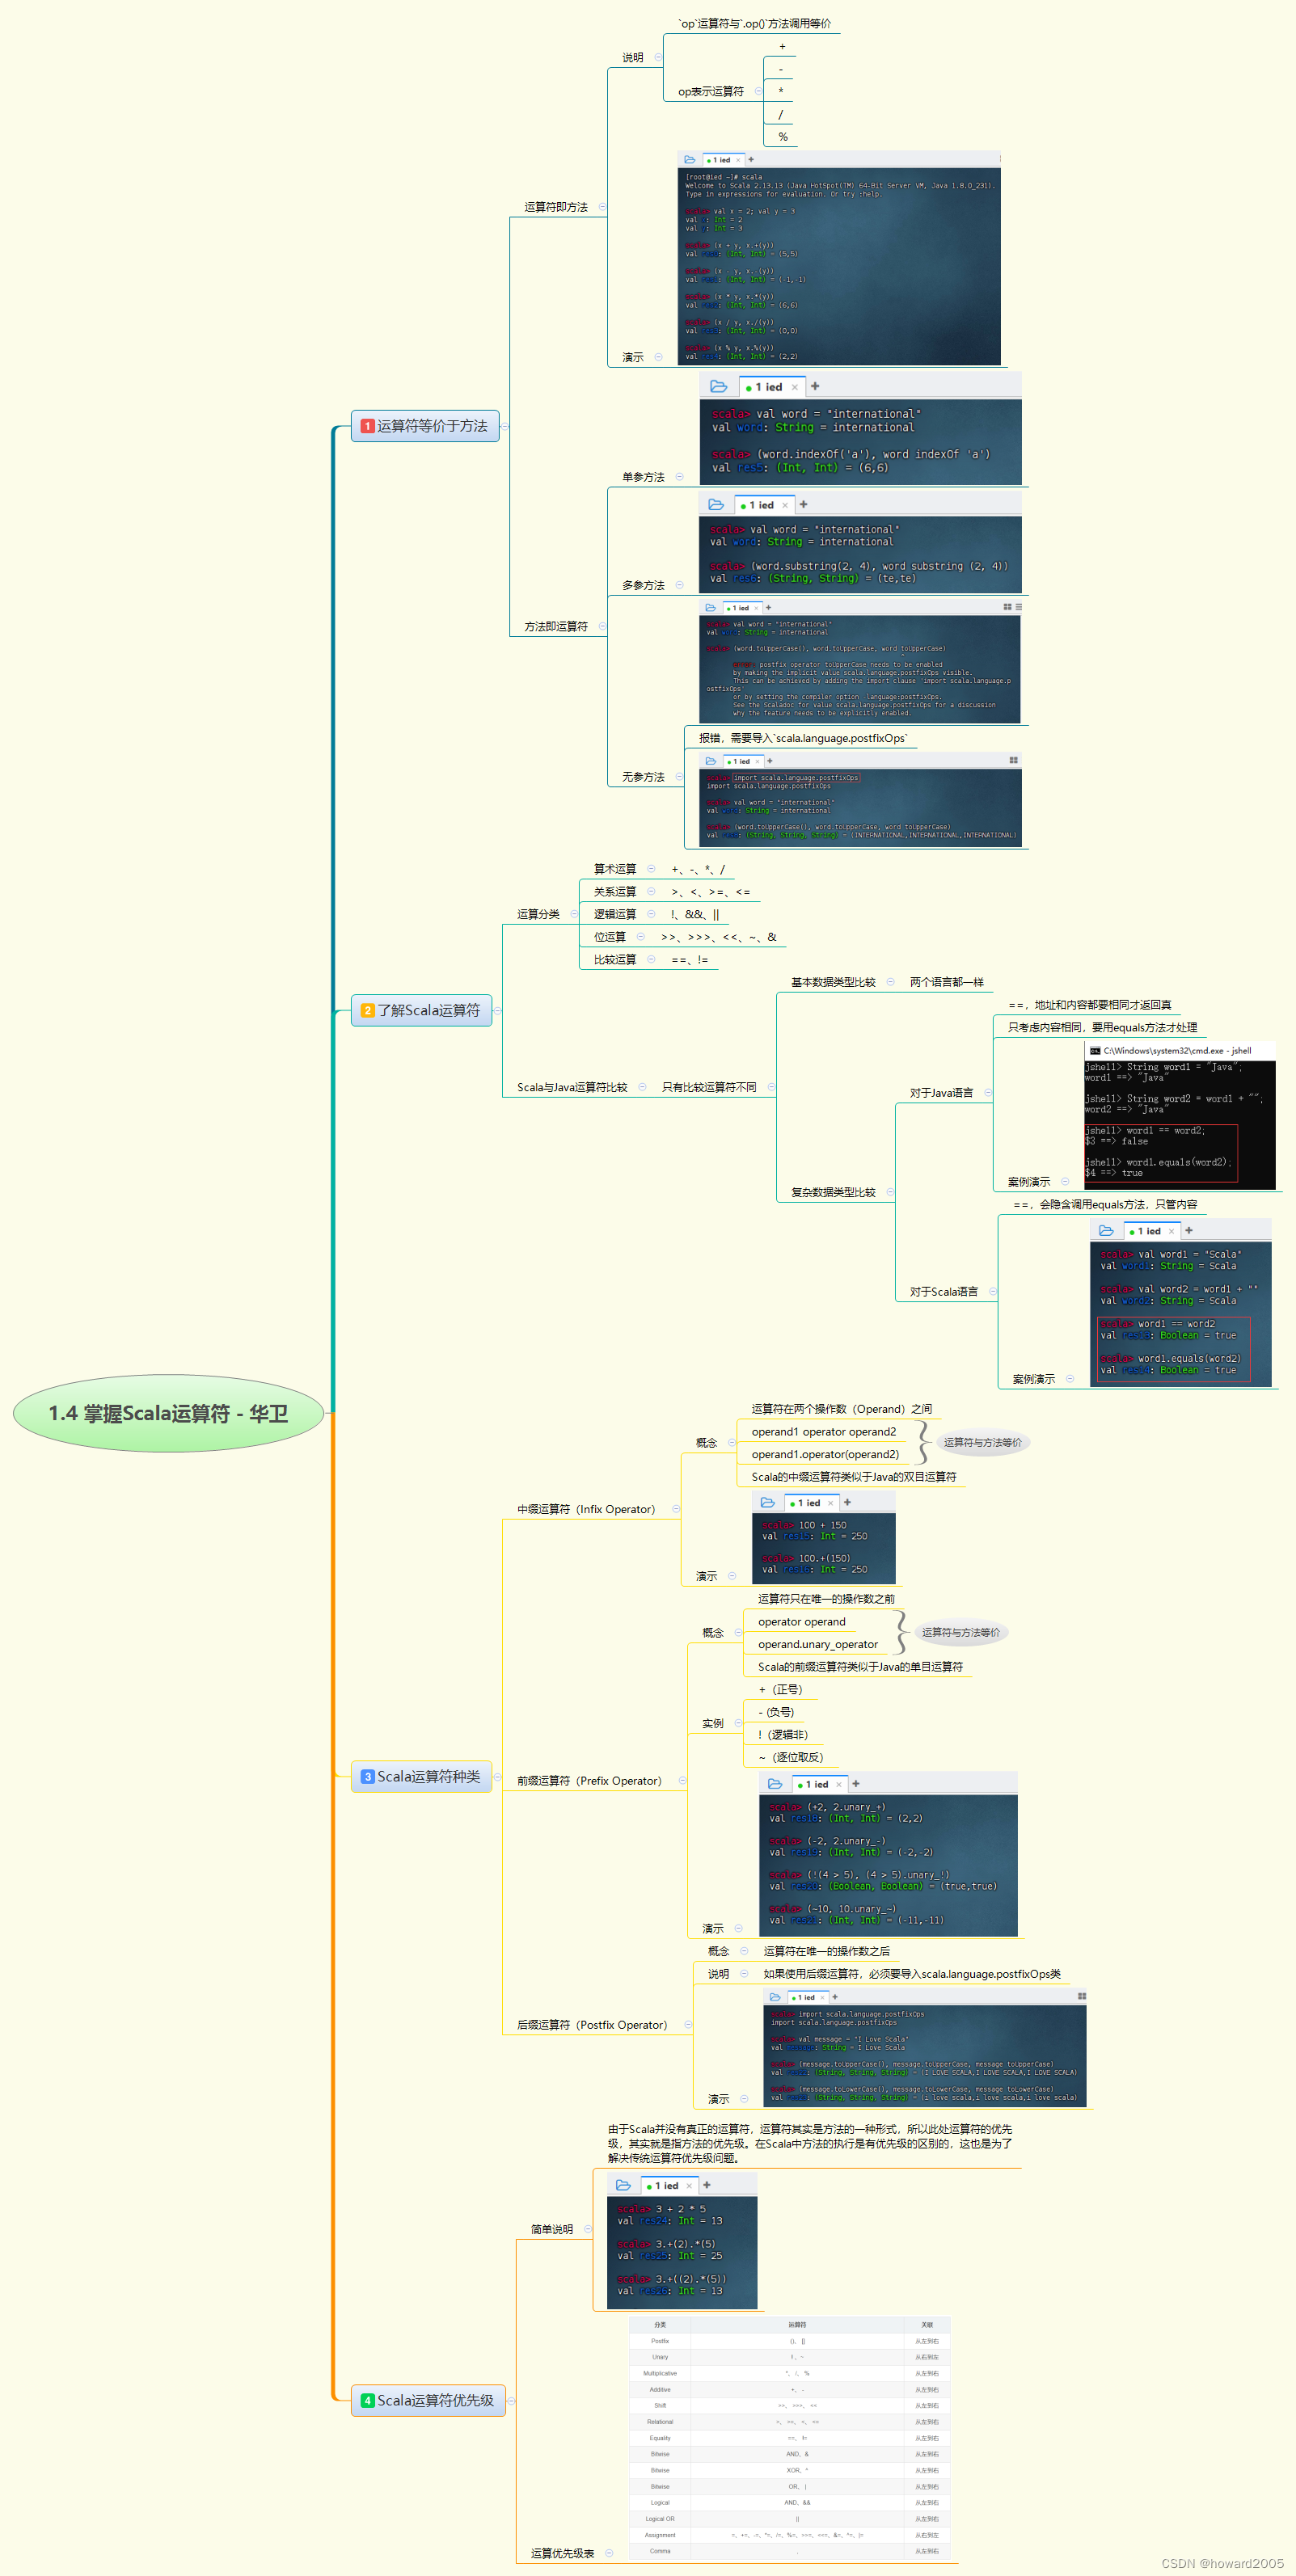Close the '1 ied' tab in the unary_+ terminal
The width and height of the screenshot is (1296, 2576).
(x=839, y=1785)
